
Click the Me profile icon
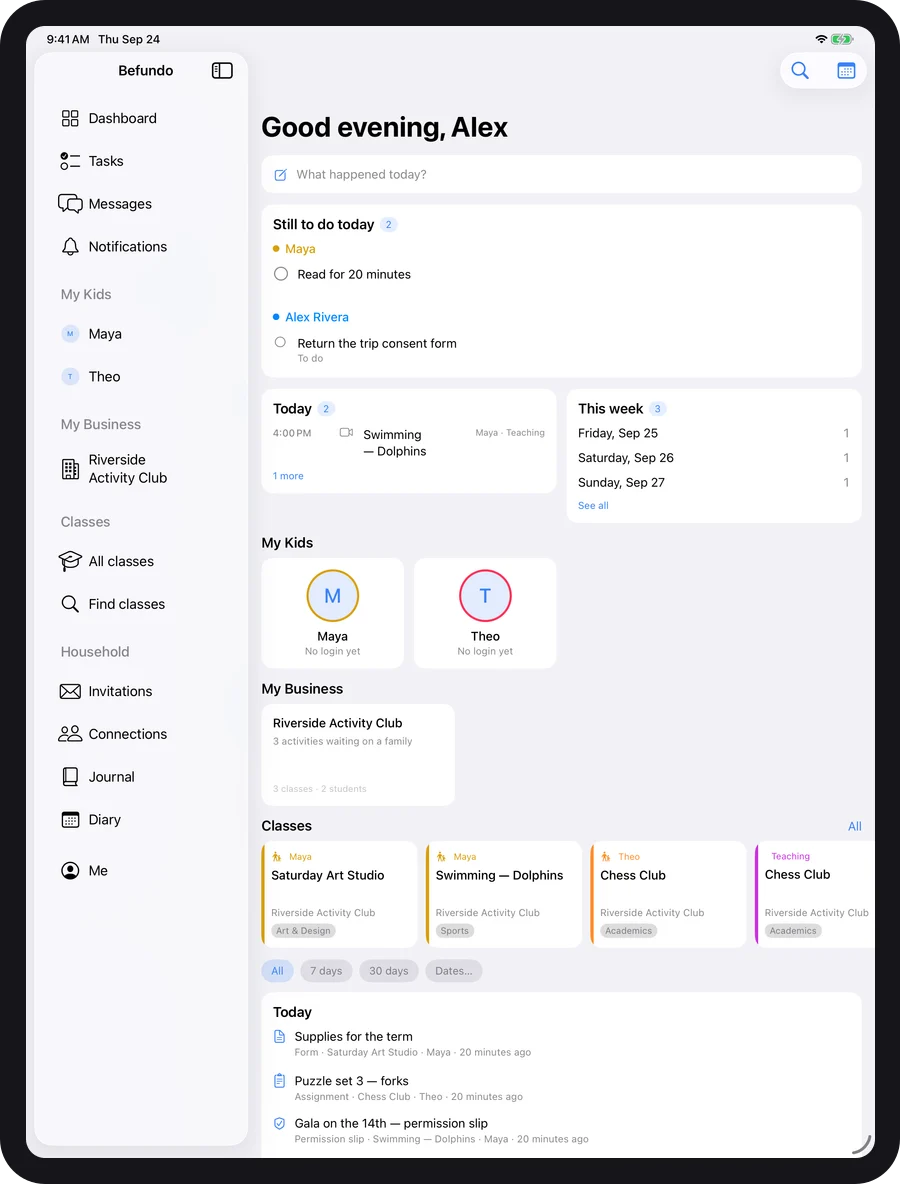tap(70, 871)
